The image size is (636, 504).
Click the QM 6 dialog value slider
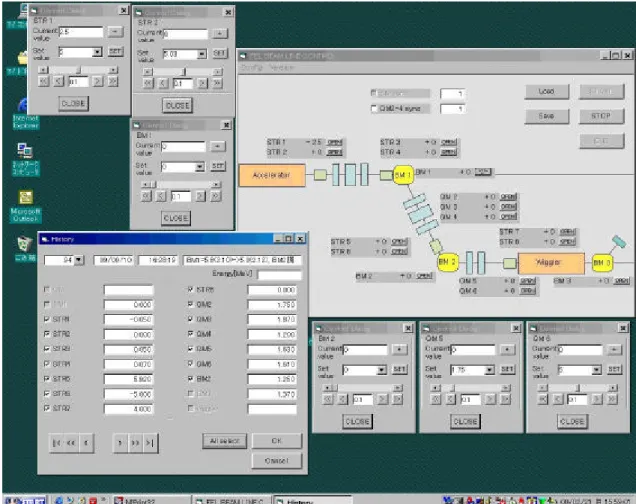[578, 388]
